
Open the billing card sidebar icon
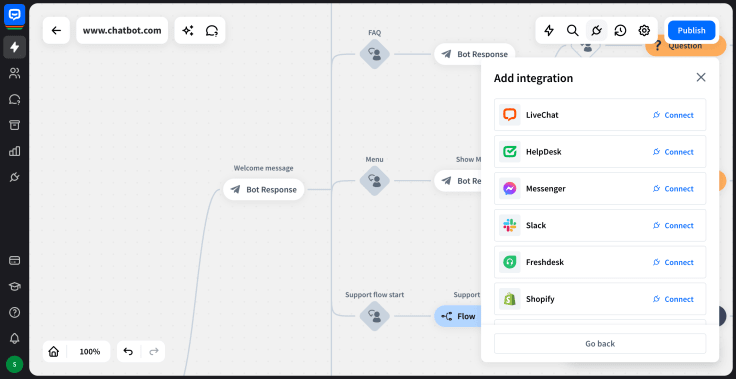click(x=15, y=260)
